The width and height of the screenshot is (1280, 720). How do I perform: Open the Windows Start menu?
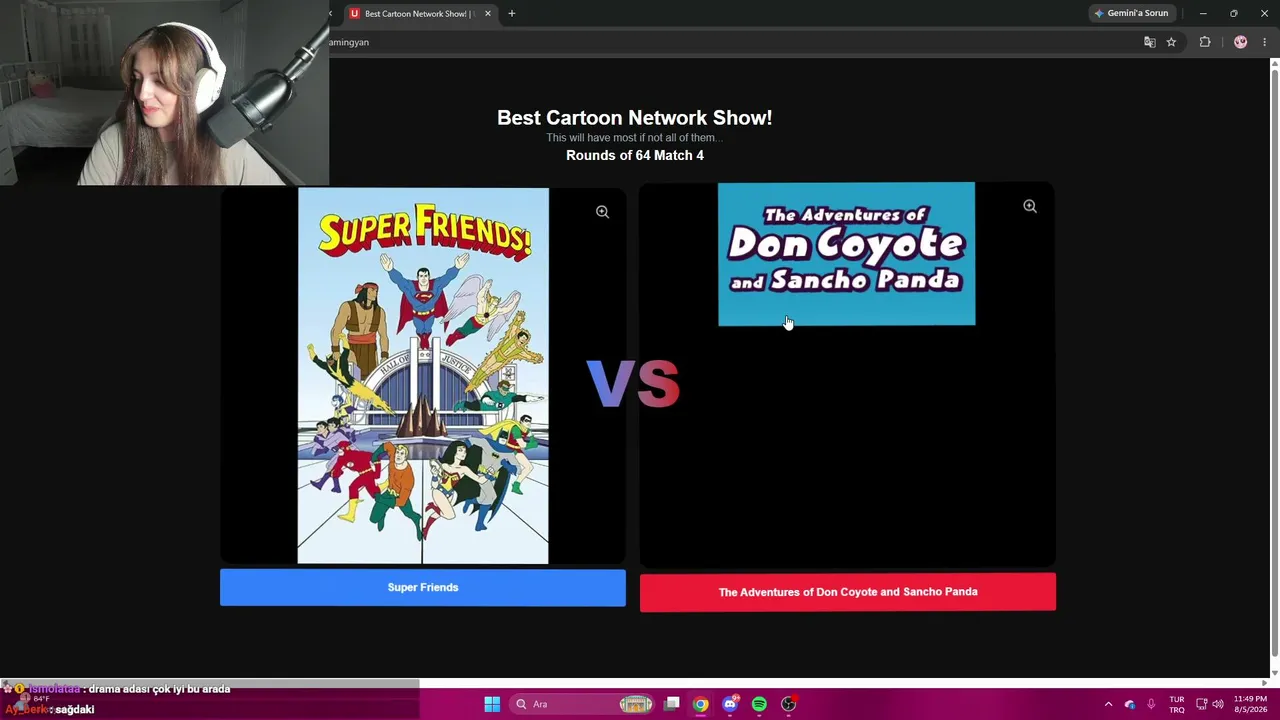492,704
